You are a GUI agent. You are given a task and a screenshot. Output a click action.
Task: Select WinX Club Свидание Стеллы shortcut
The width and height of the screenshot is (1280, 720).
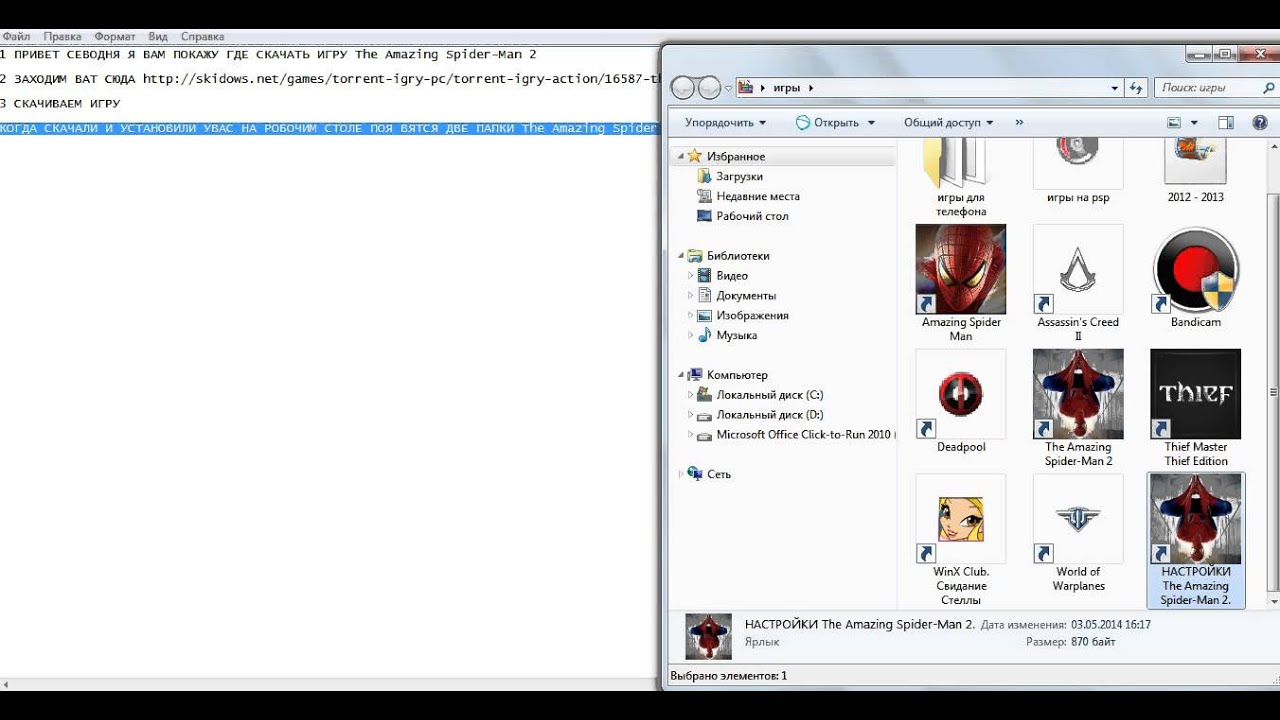click(961, 540)
